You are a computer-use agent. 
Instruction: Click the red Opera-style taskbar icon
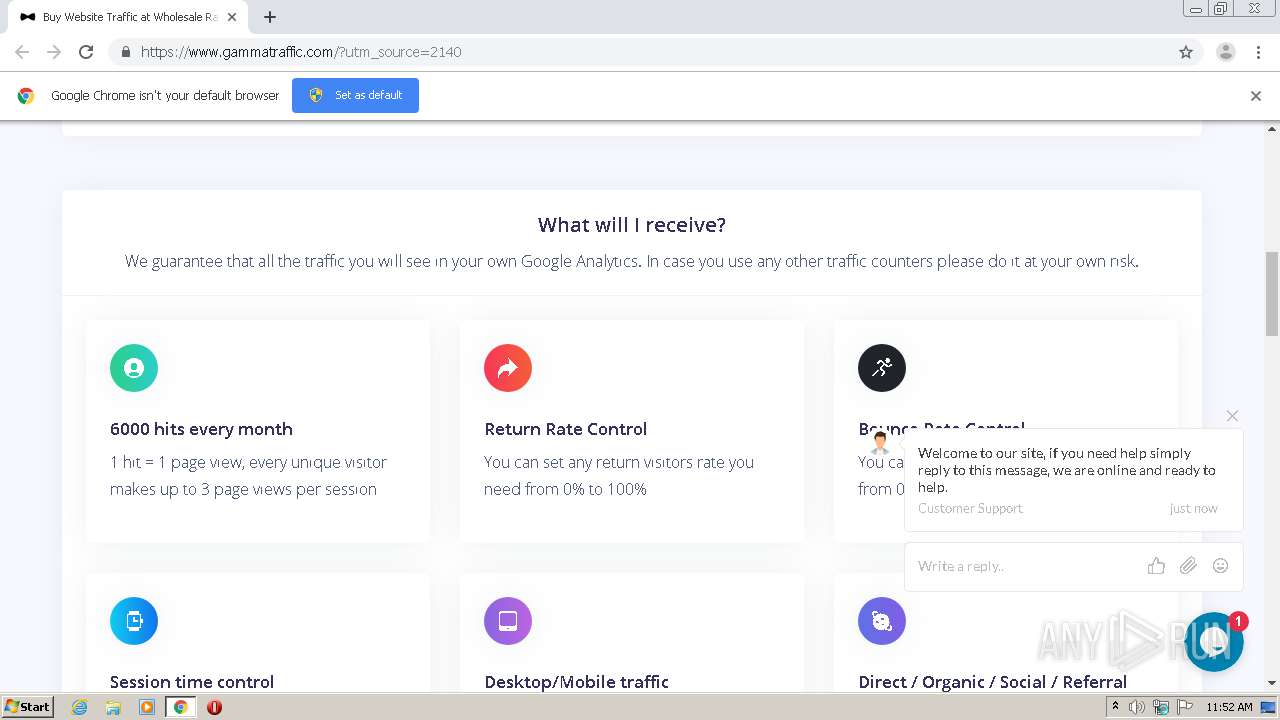click(x=214, y=707)
